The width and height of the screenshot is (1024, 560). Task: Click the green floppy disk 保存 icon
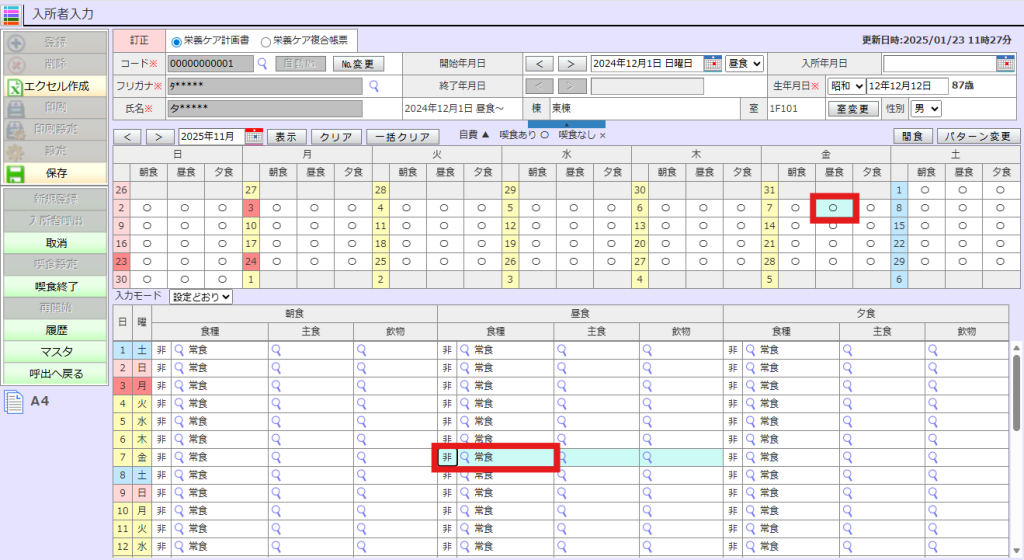click(x=16, y=173)
